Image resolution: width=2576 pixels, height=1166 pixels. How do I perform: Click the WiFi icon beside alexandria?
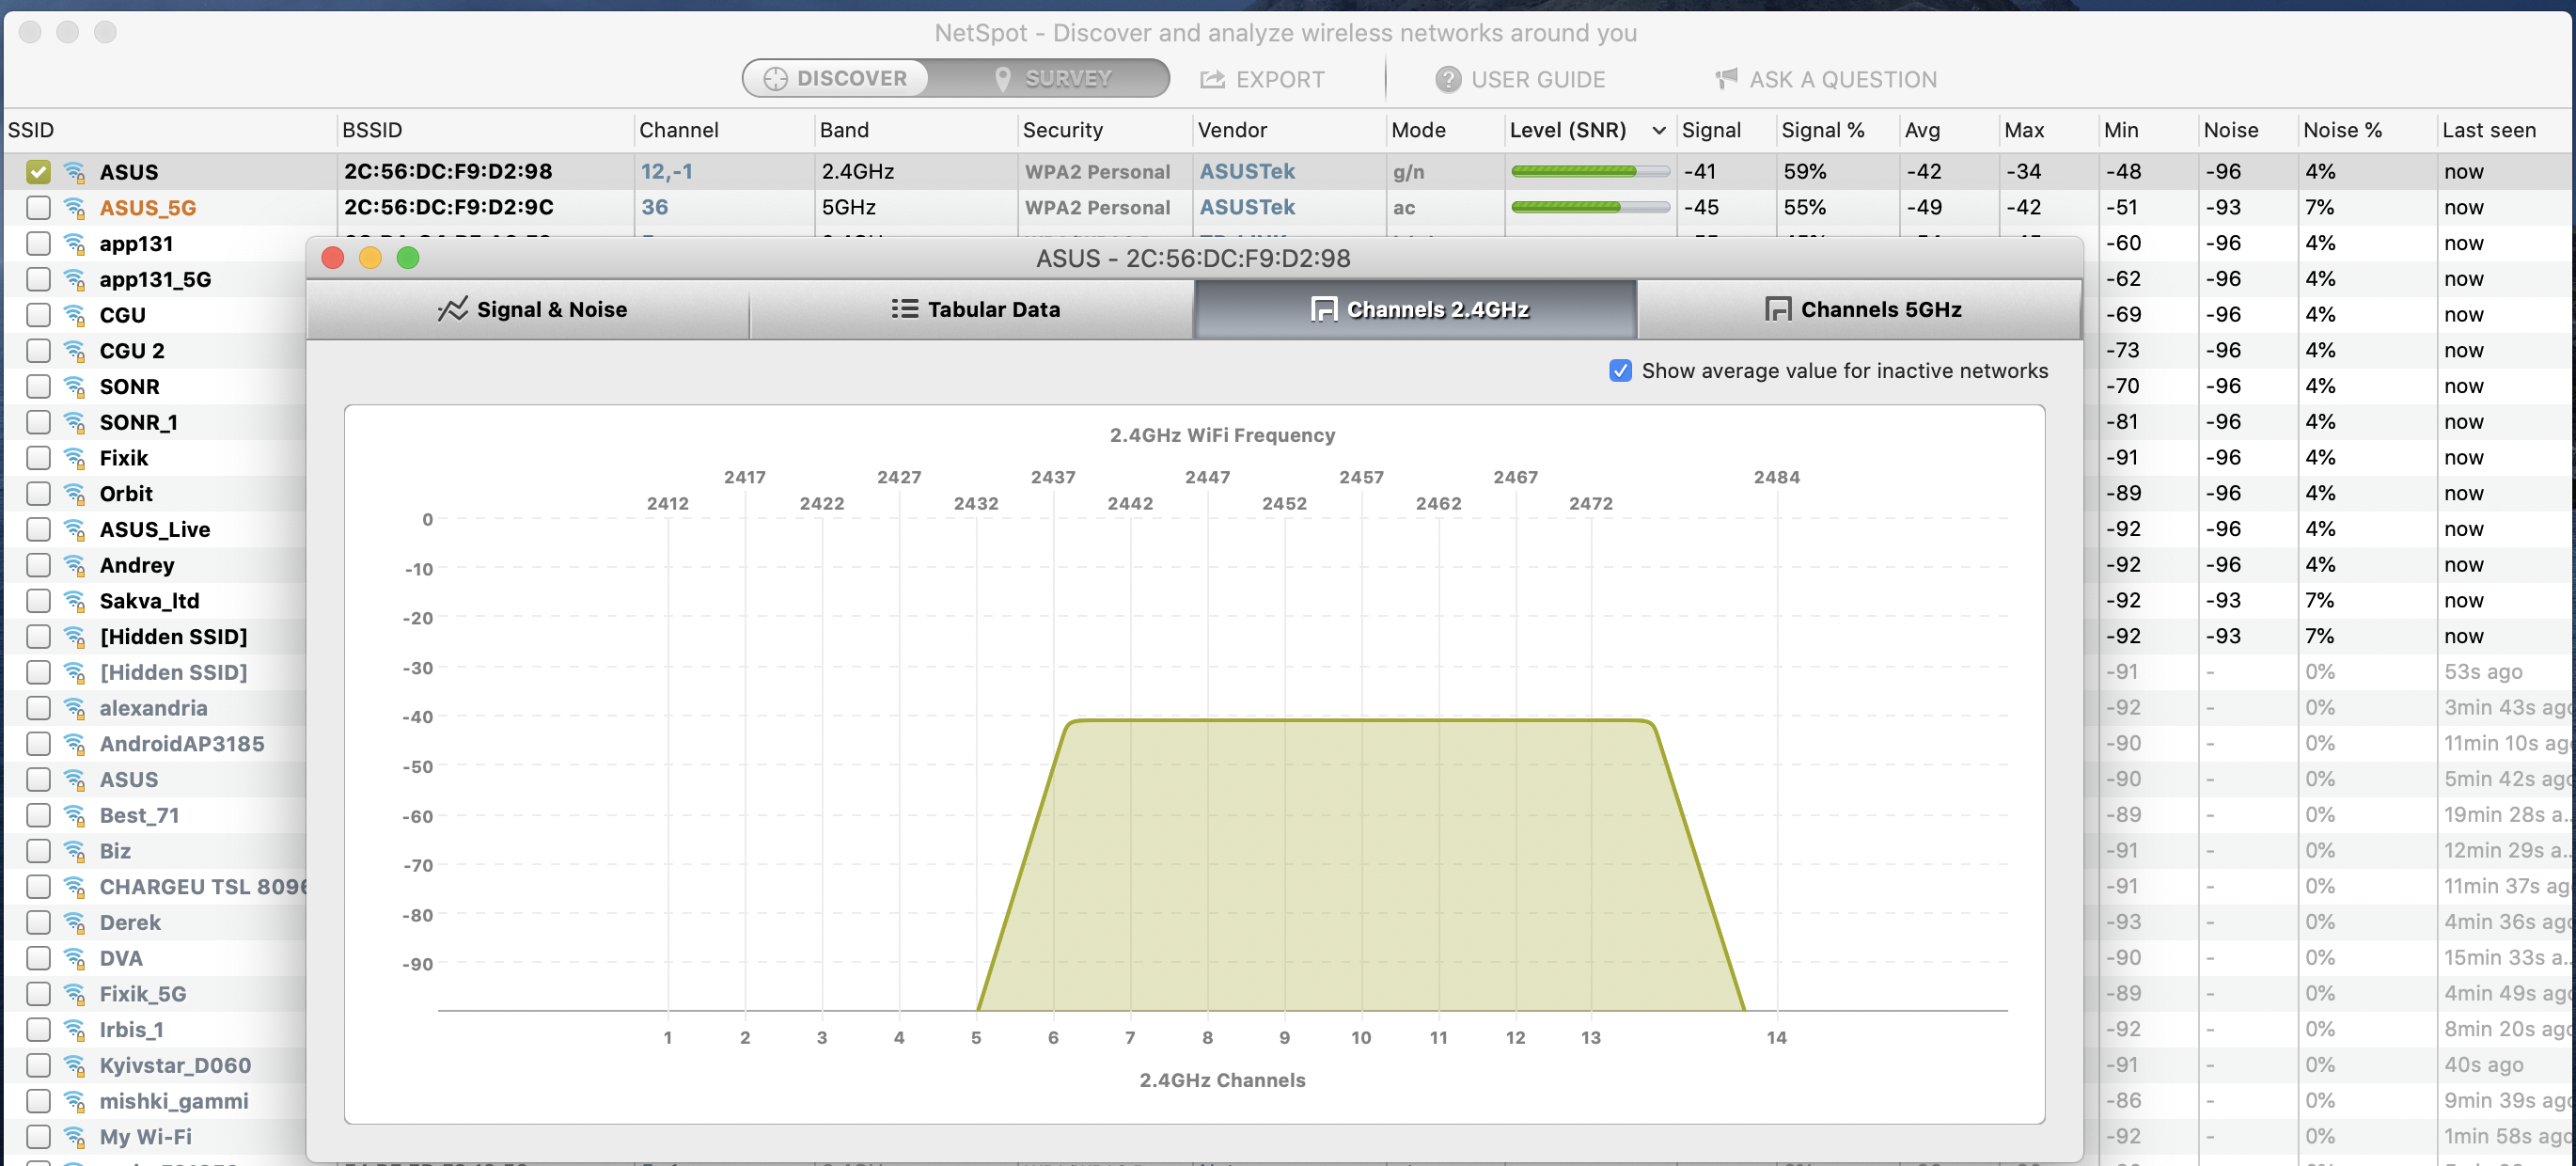click(x=74, y=708)
